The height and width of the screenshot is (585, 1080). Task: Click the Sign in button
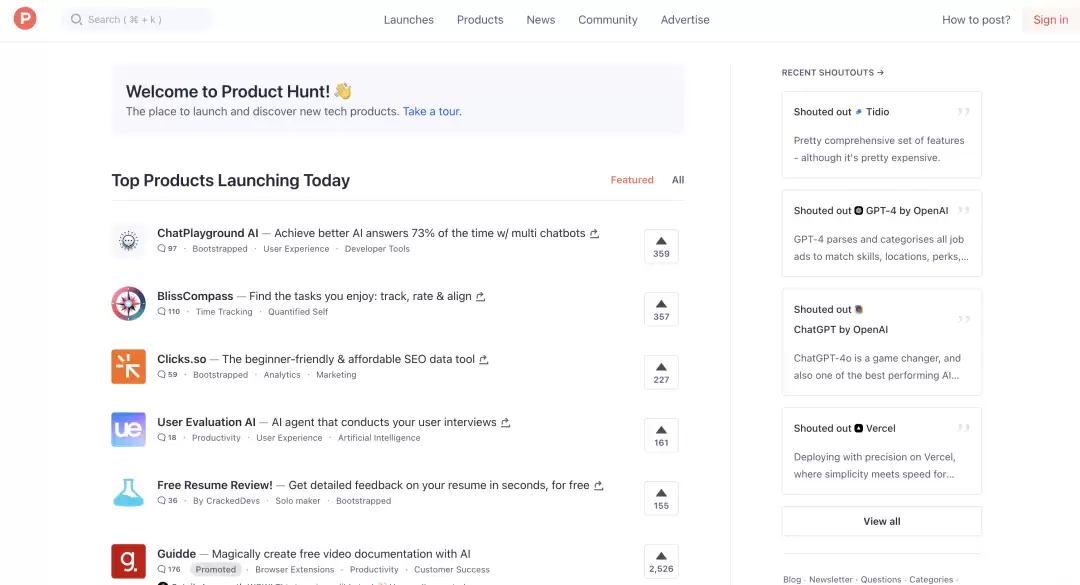click(x=1050, y=20)
